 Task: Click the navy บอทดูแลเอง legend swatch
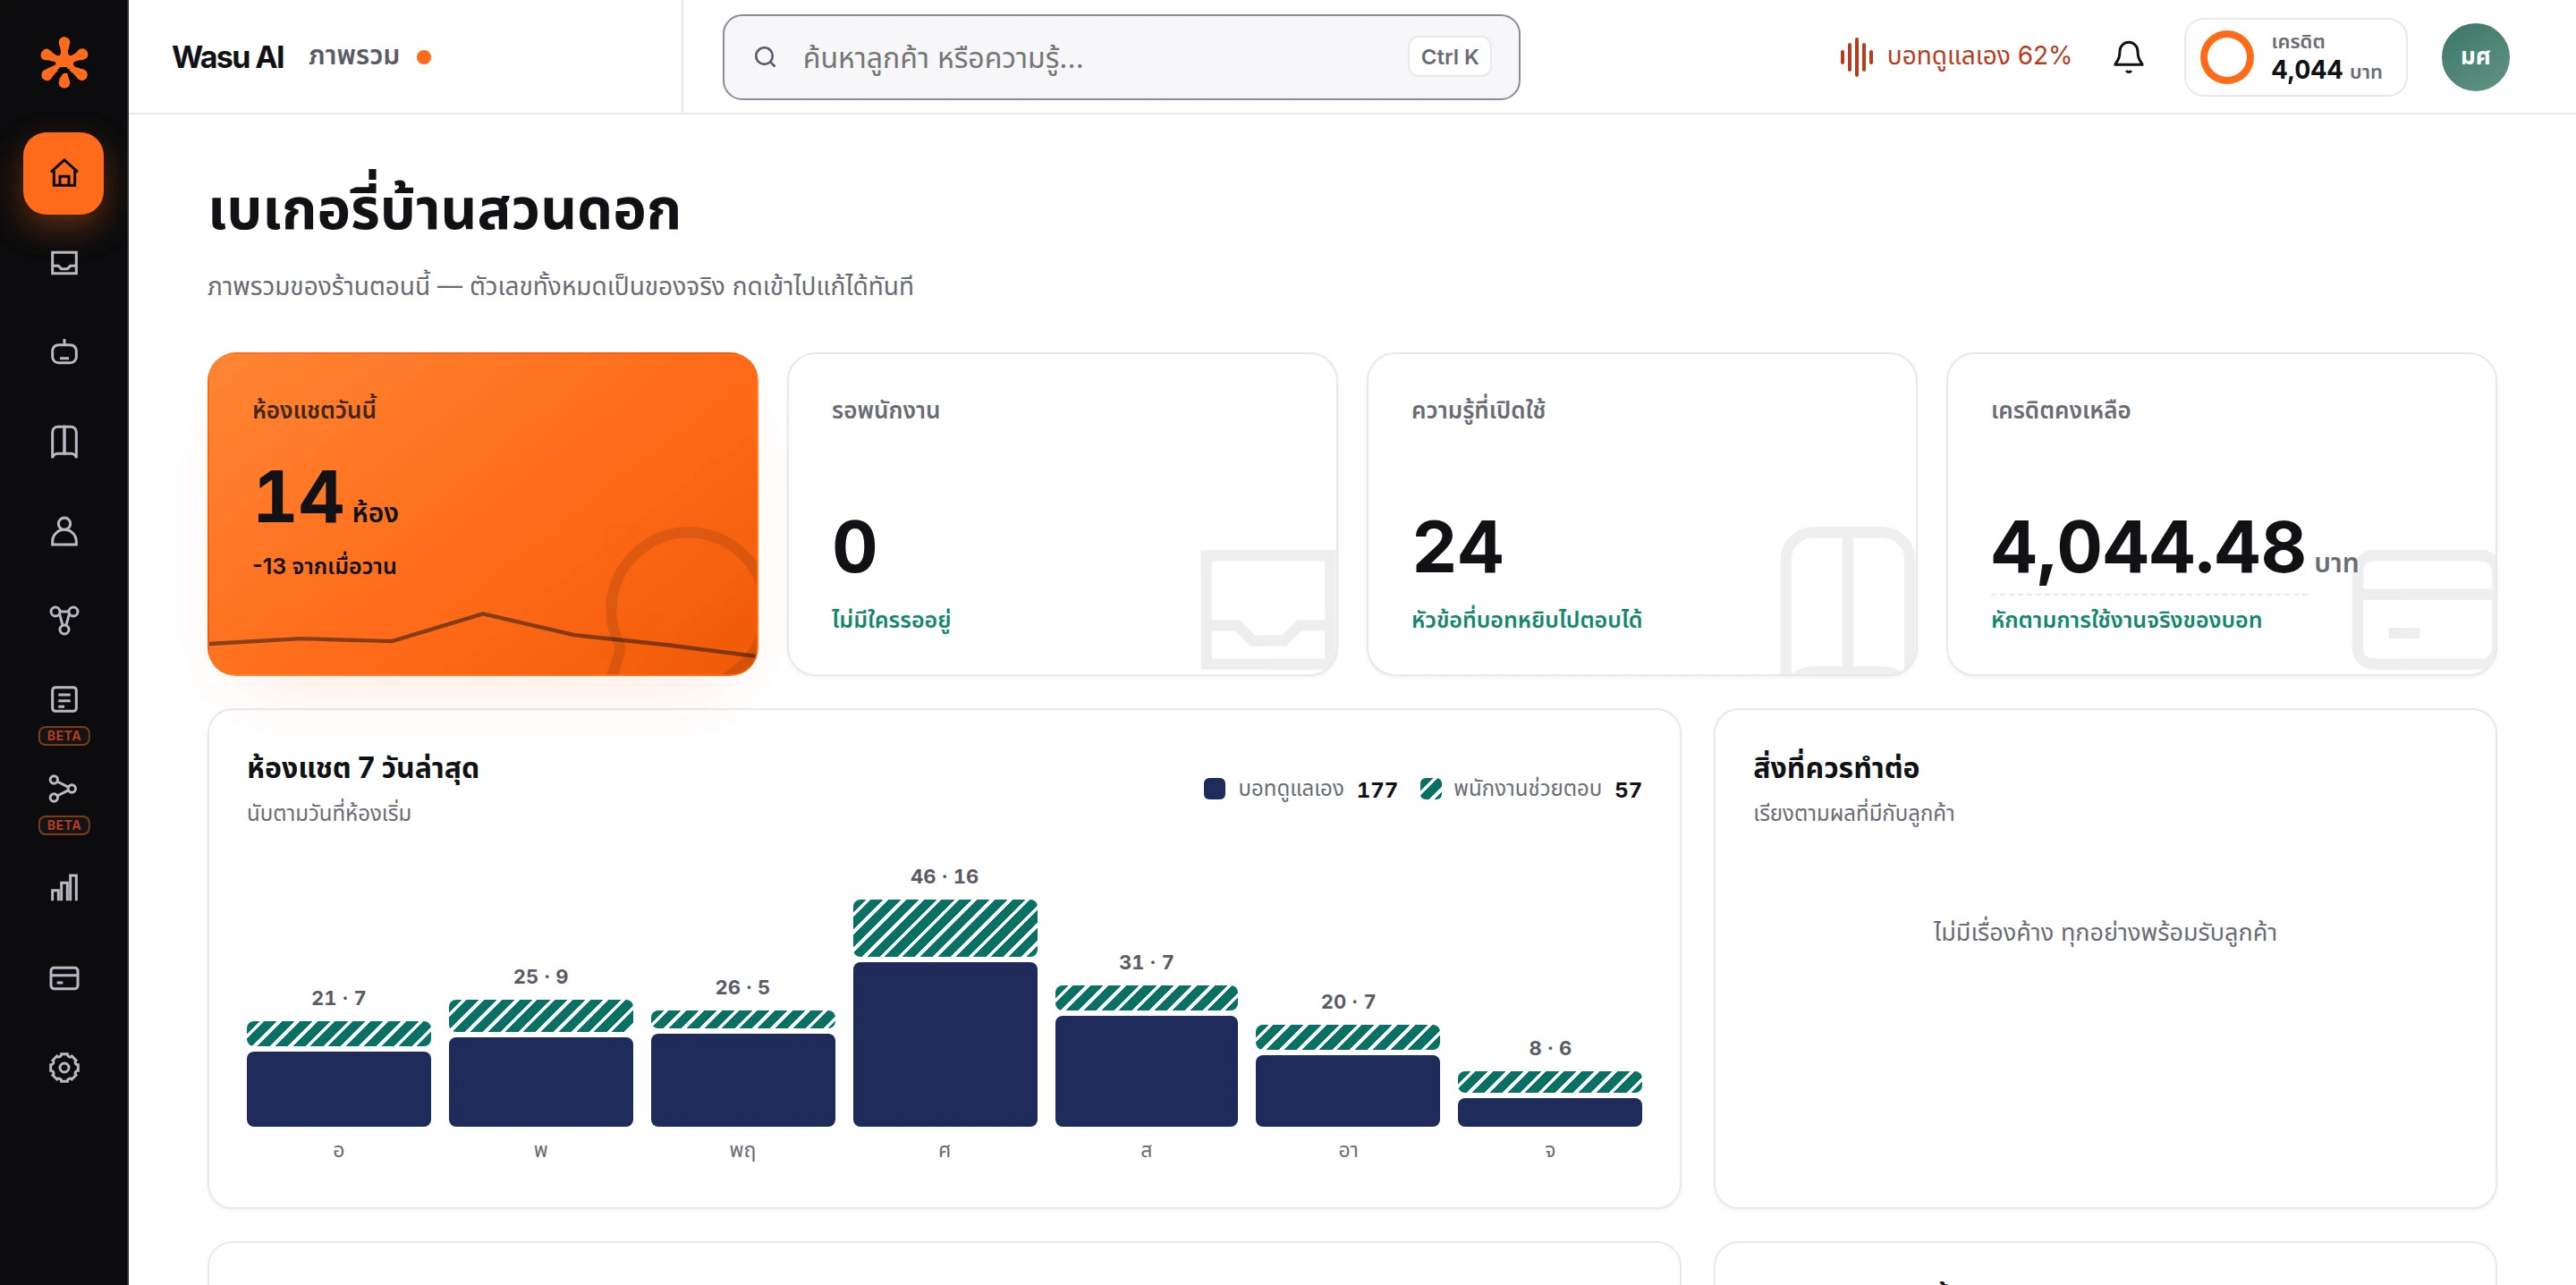point(1214,788)
